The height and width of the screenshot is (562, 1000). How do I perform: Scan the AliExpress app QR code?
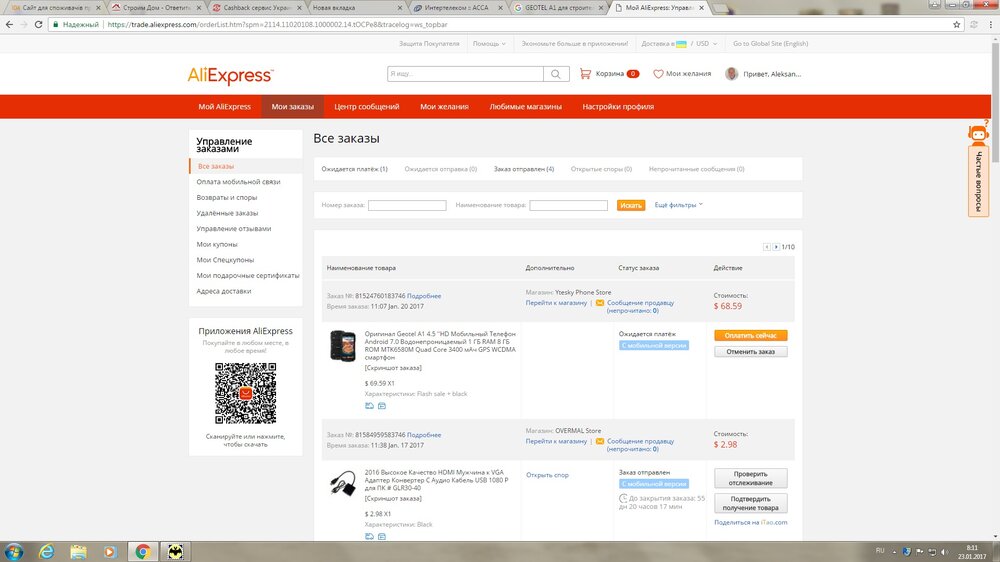click(246, 393)
